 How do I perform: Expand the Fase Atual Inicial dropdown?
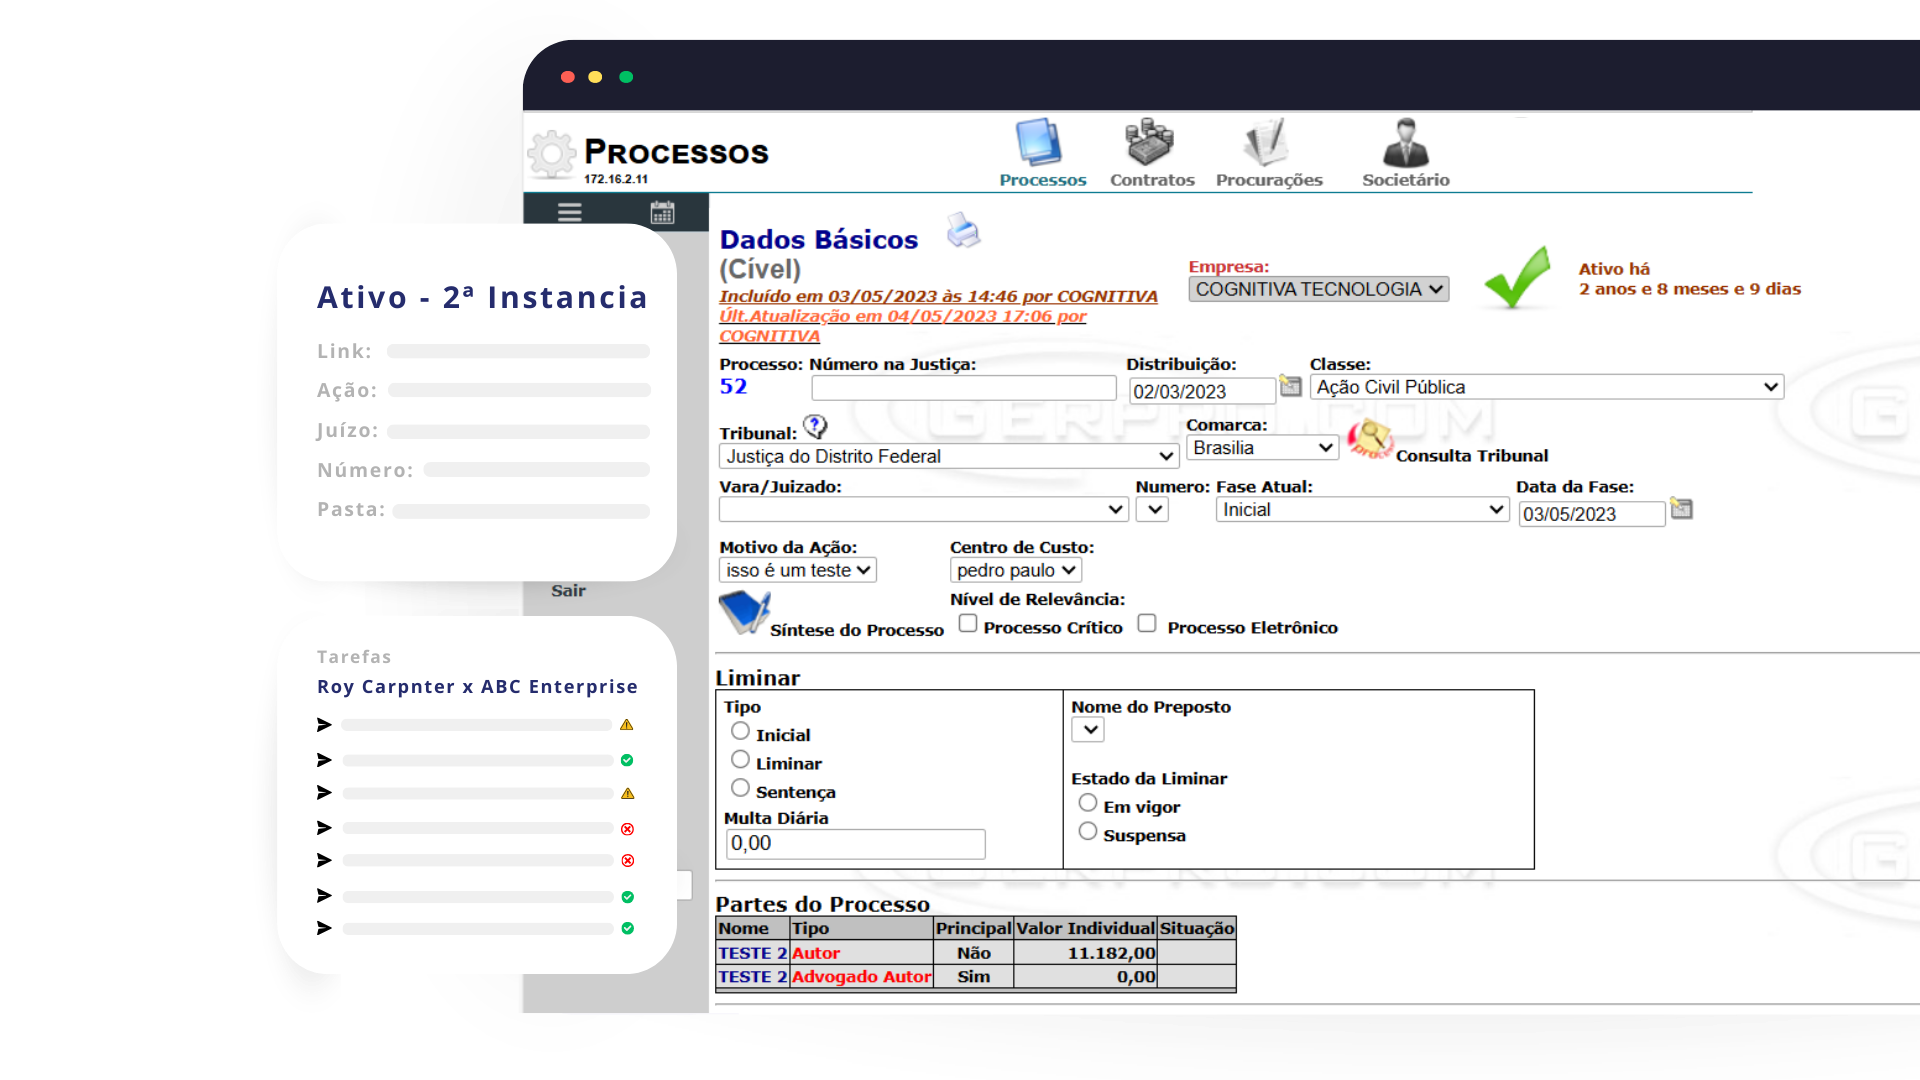(1362, 510)
